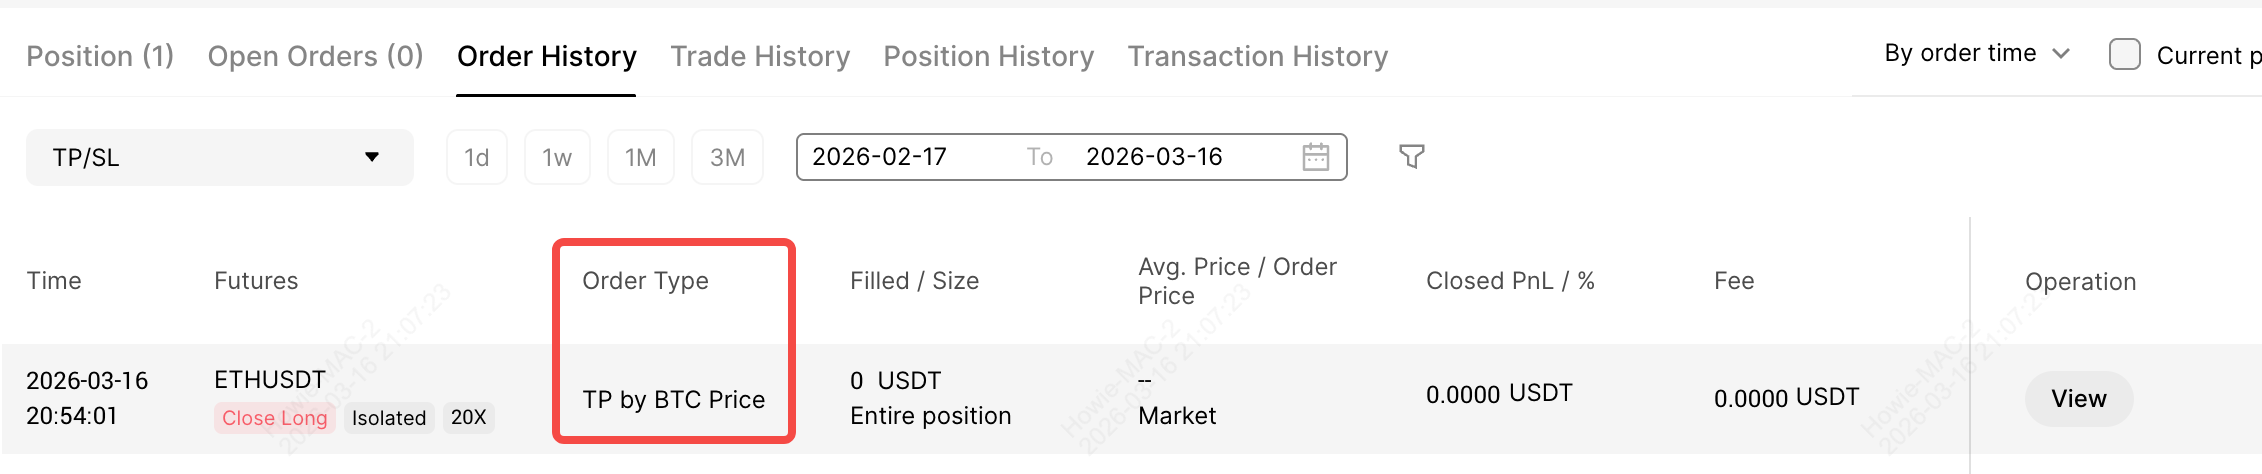Screen dimensions: 2262x474
Task: Click the ETHUSDT futures name
Action: 270,380
